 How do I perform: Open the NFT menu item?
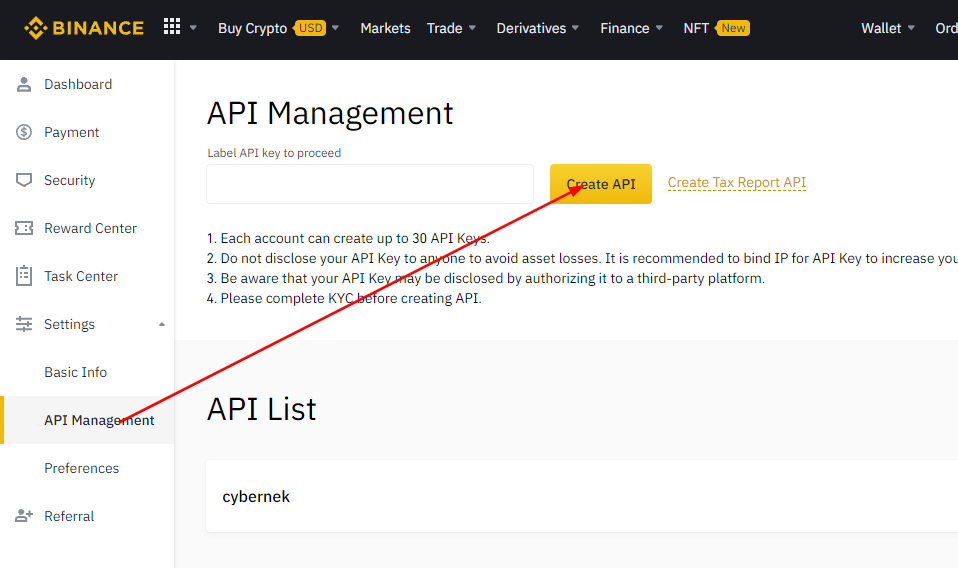696,28
